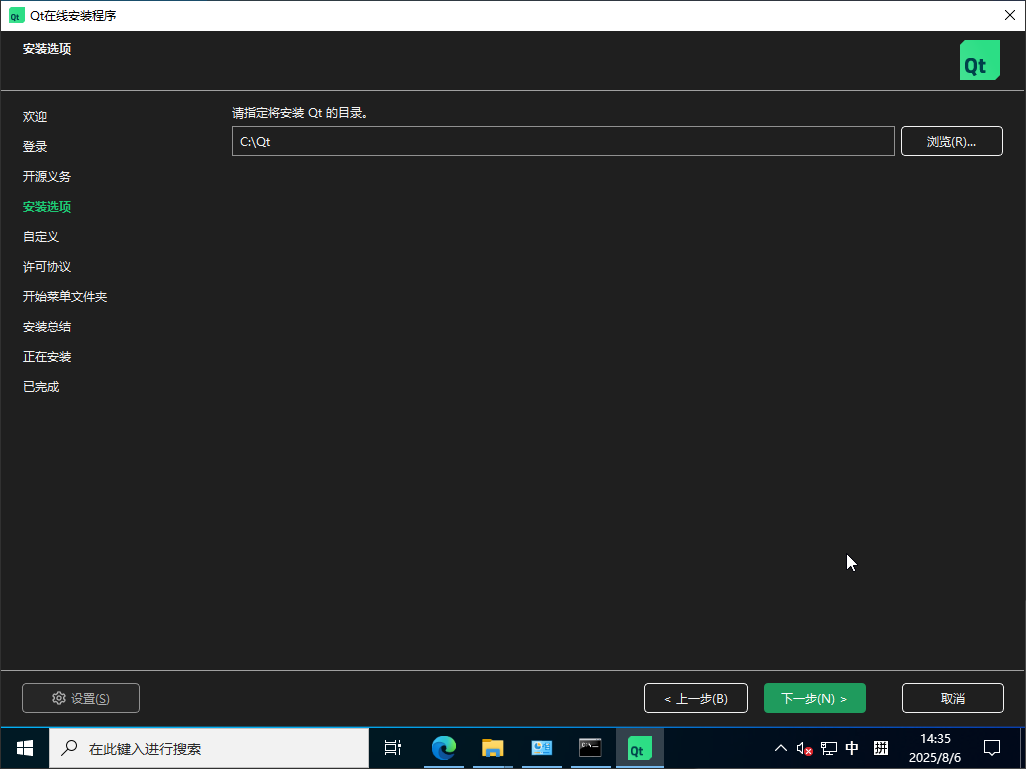Click the taskbar search box
This screenshot has height=769, width=1026.
(x=209, y=748)
